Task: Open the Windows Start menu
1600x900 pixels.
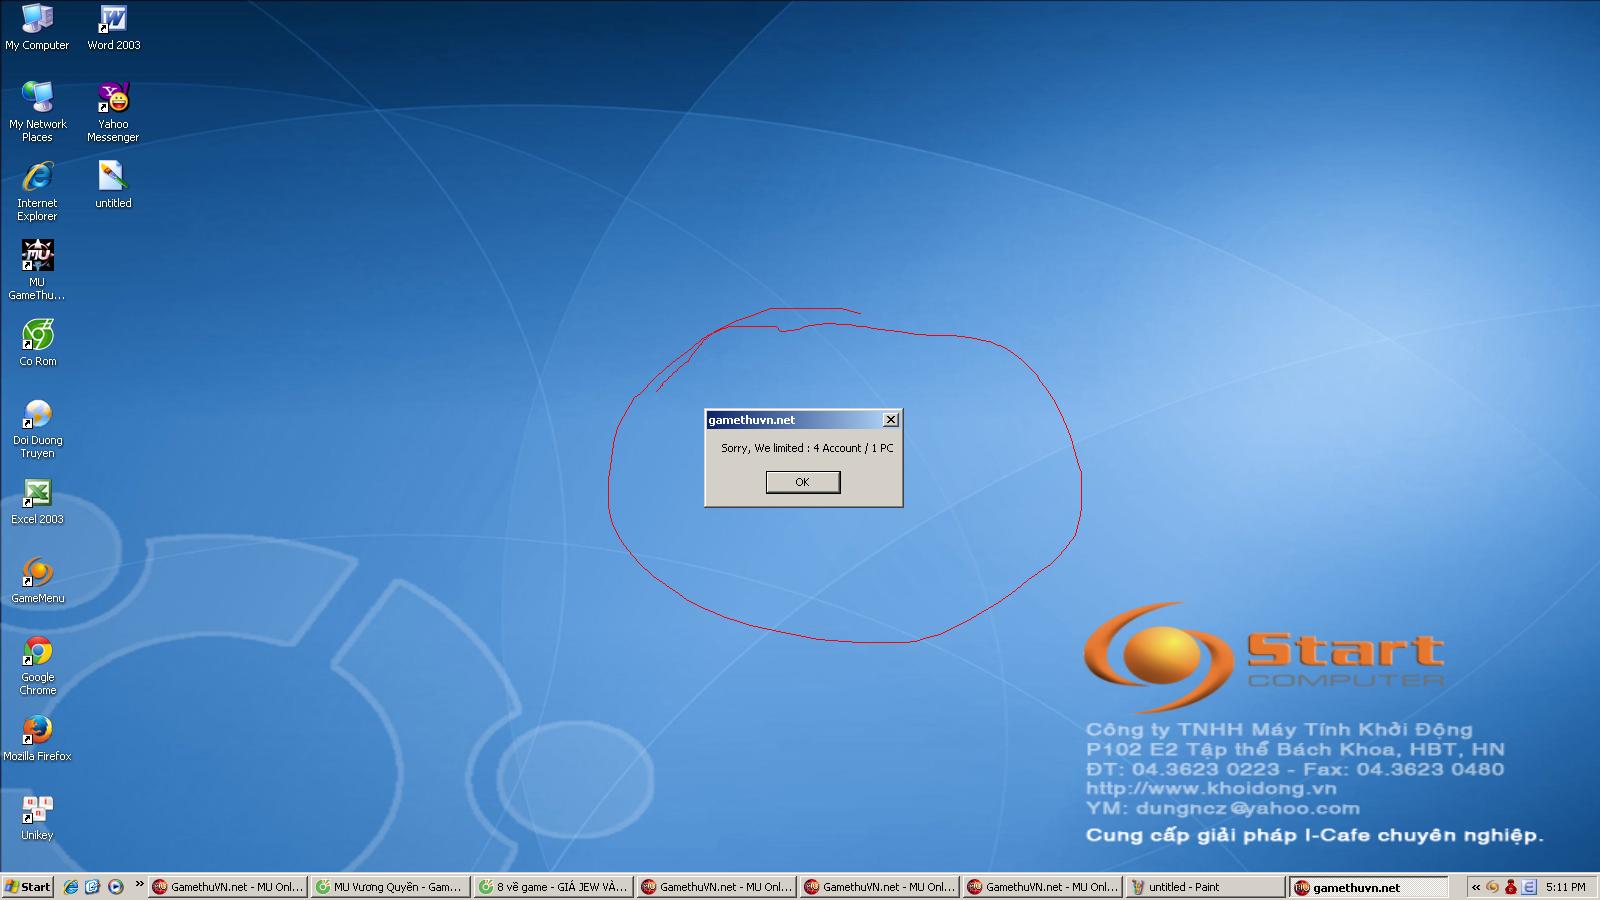Action: [x=28, y=887]
